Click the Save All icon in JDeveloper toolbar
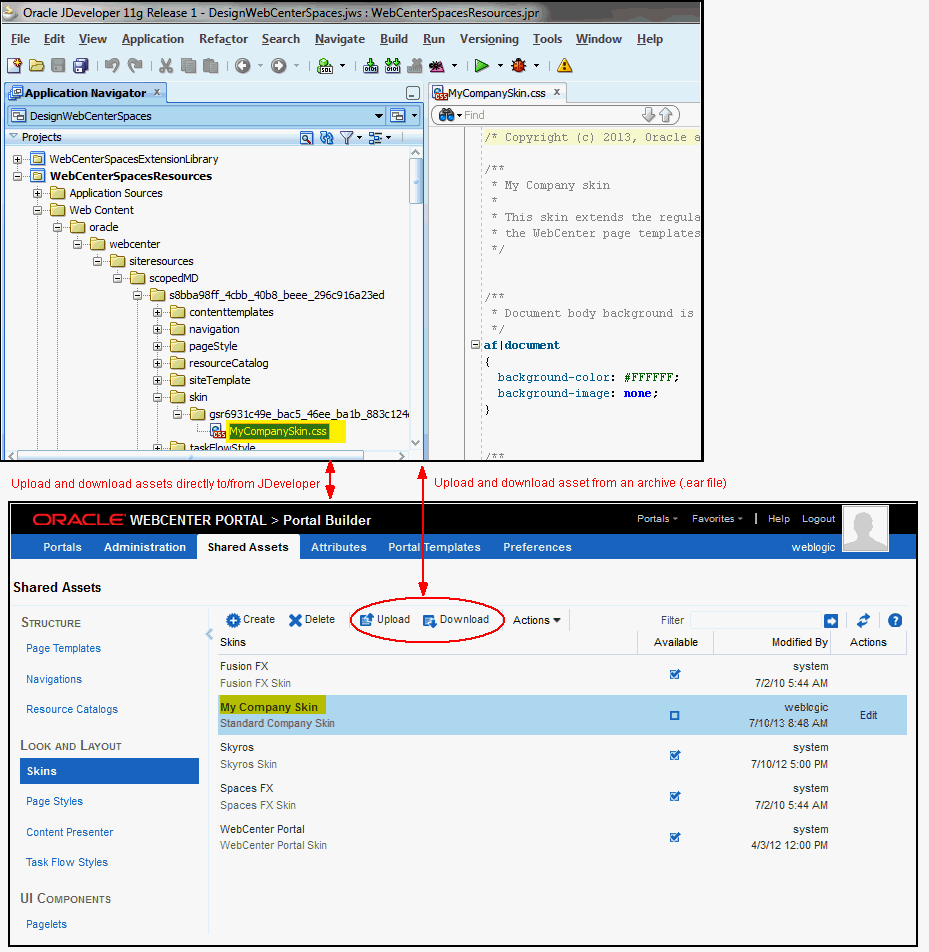Image resolution: width=929 pixels, height=952 pixels. pyautogui.click(x=81, y=66)
